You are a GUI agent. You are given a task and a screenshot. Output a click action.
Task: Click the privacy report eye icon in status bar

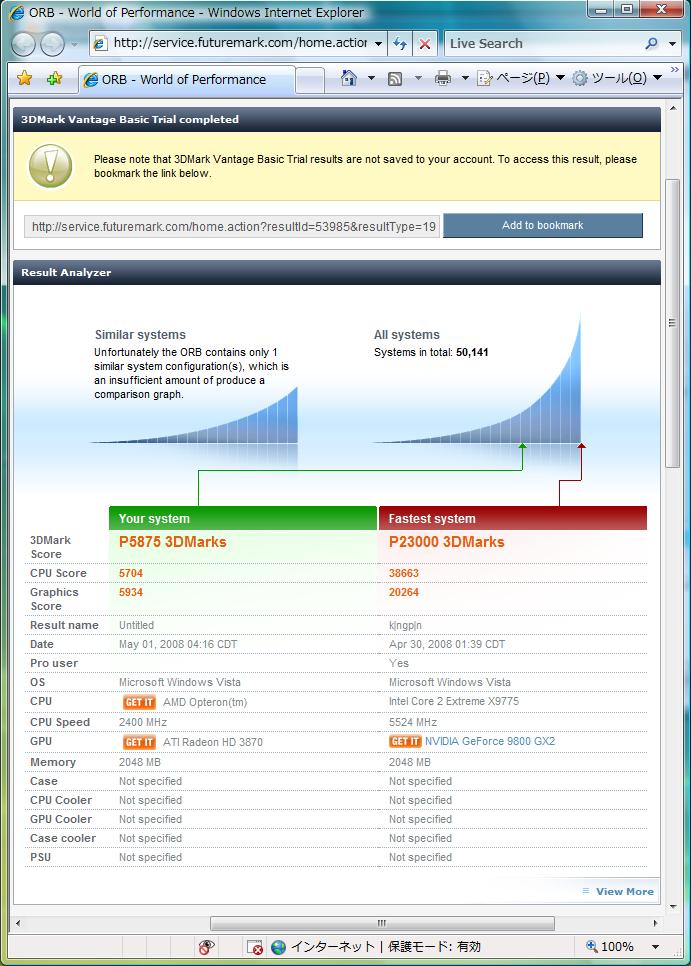(x=207, y=947)
